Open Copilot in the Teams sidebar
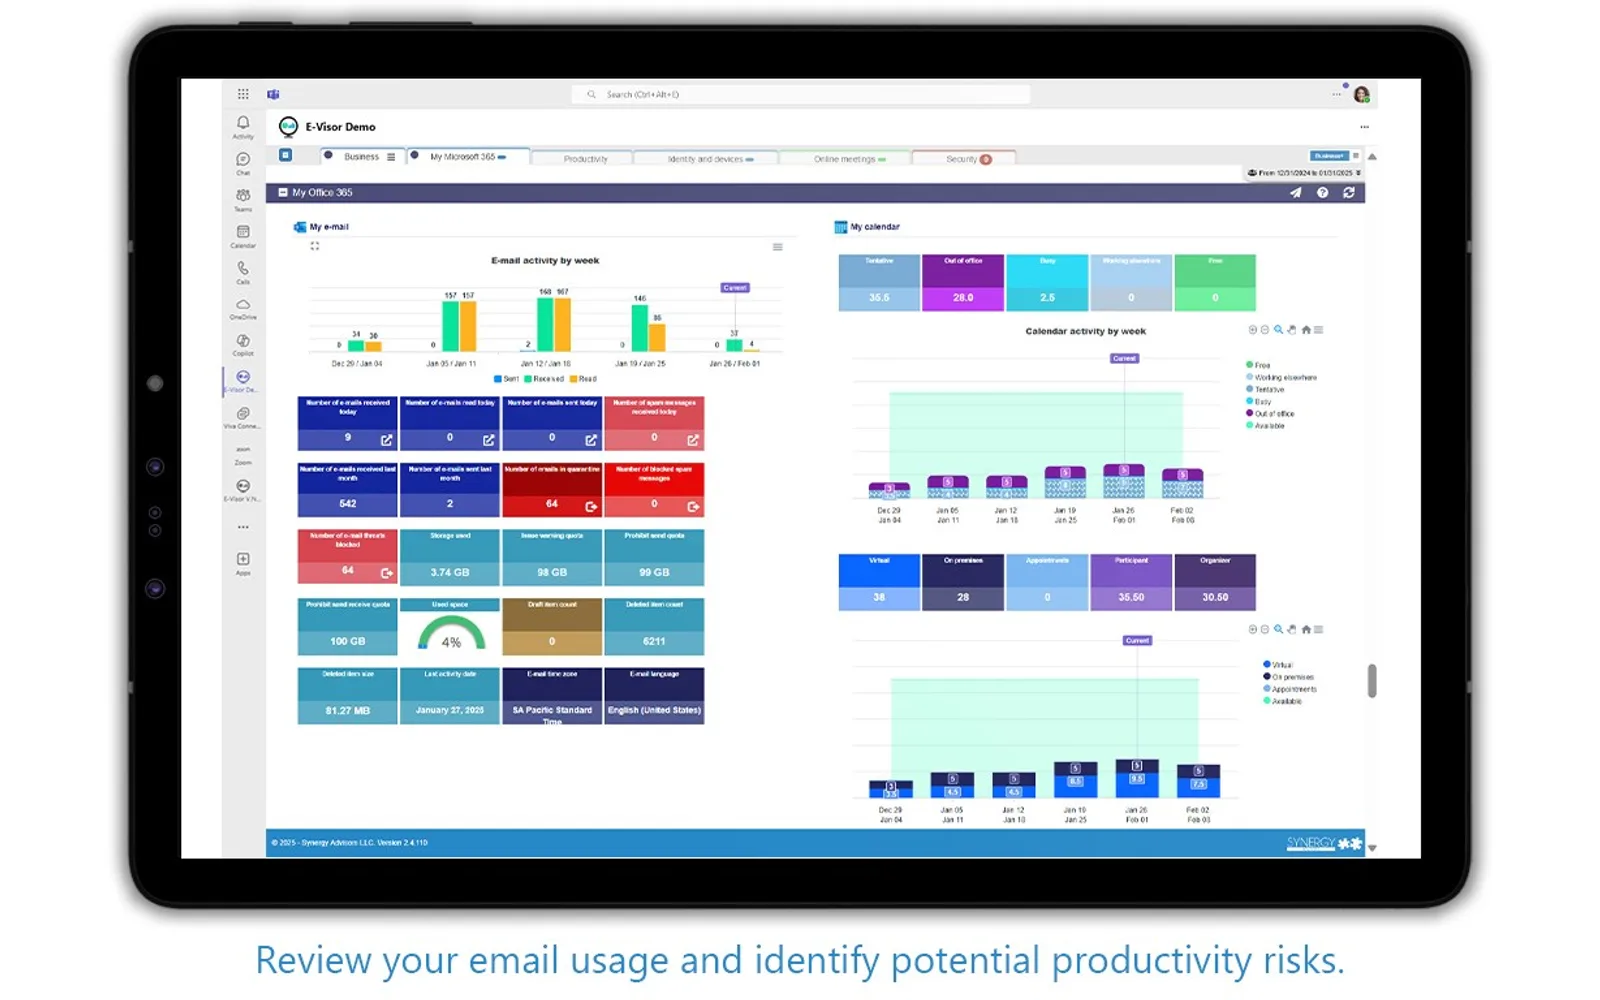Viewport: 1600px width, 1000px height. pos(243,345)
